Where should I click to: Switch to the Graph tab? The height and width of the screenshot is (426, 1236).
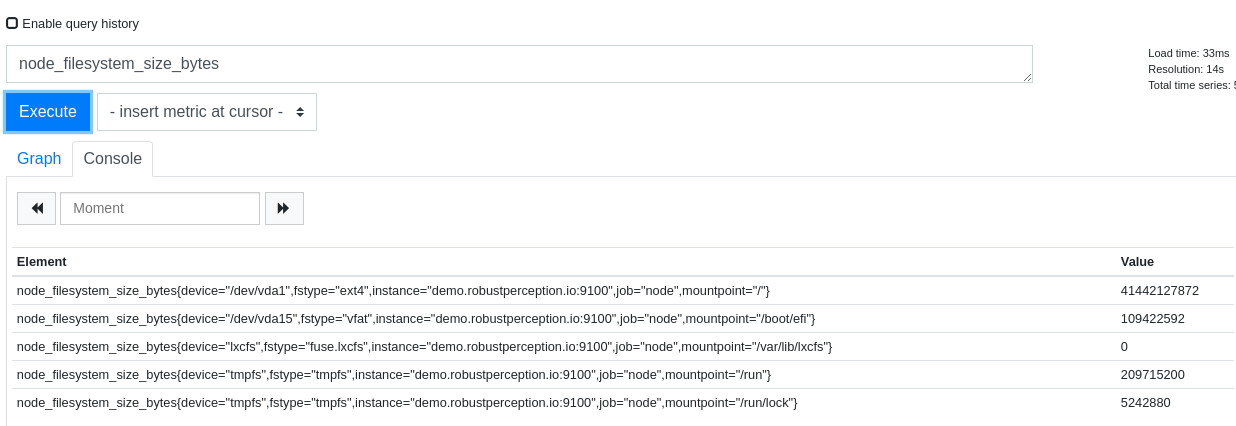pos(39,158)
